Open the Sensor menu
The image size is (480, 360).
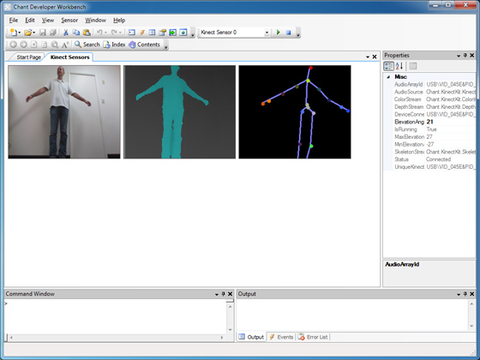click(69, 20)
